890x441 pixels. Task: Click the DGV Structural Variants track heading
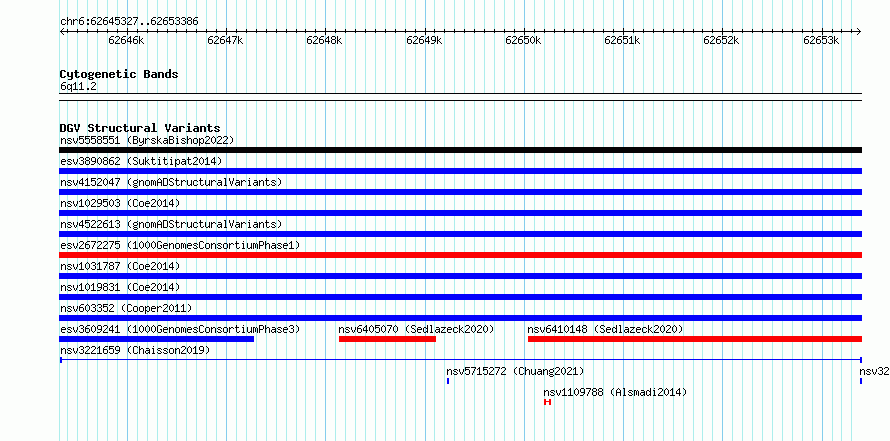point(140,128)
